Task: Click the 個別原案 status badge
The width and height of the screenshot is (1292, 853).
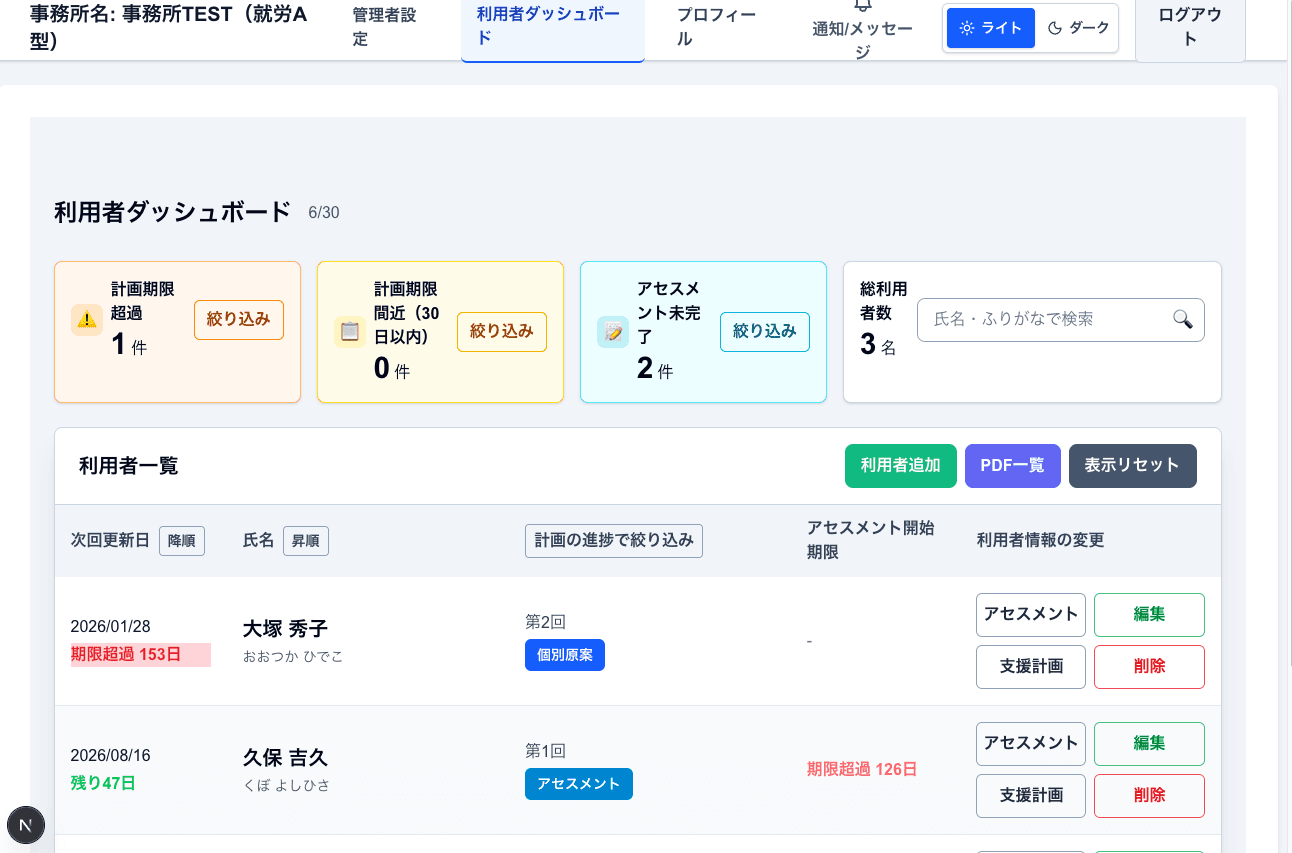Action: click(x=565, y=655)
